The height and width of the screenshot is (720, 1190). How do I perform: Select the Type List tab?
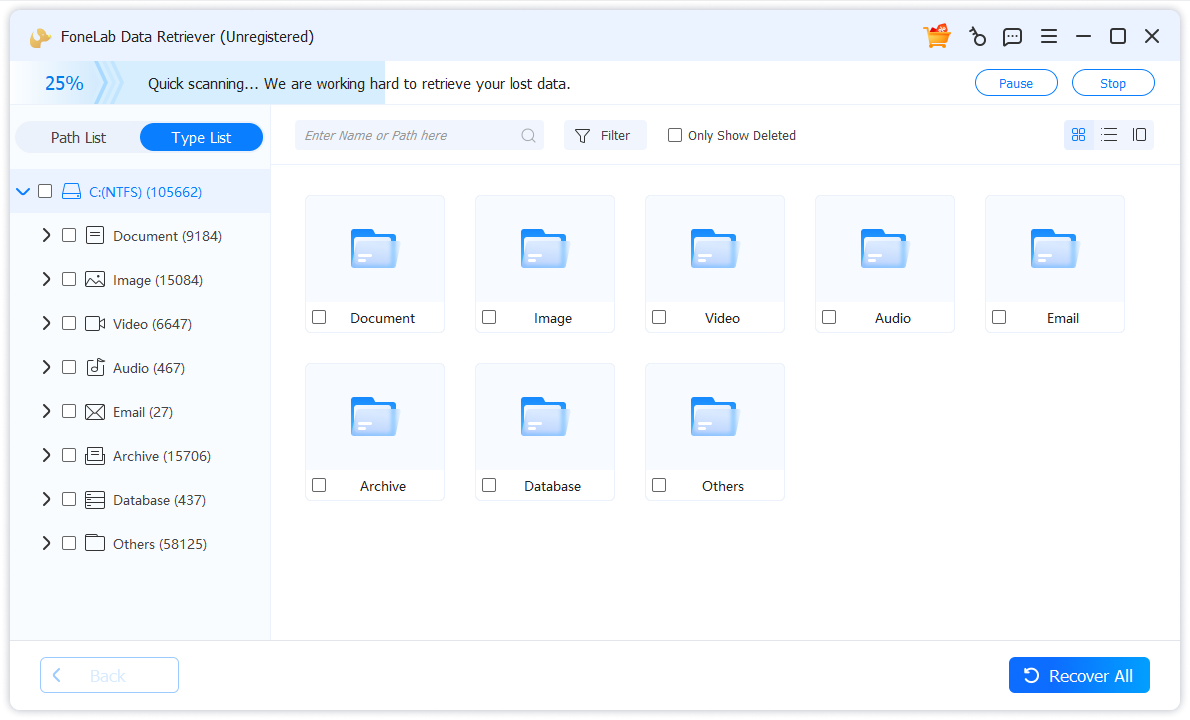(x=201, y=138)
